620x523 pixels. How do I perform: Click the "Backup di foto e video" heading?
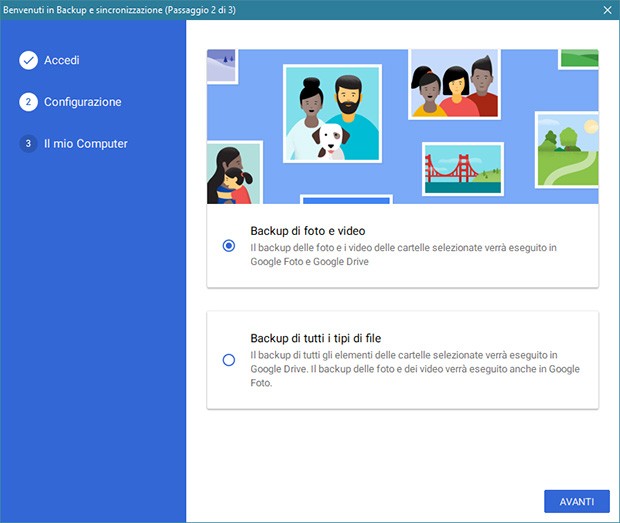click(308, 231)
